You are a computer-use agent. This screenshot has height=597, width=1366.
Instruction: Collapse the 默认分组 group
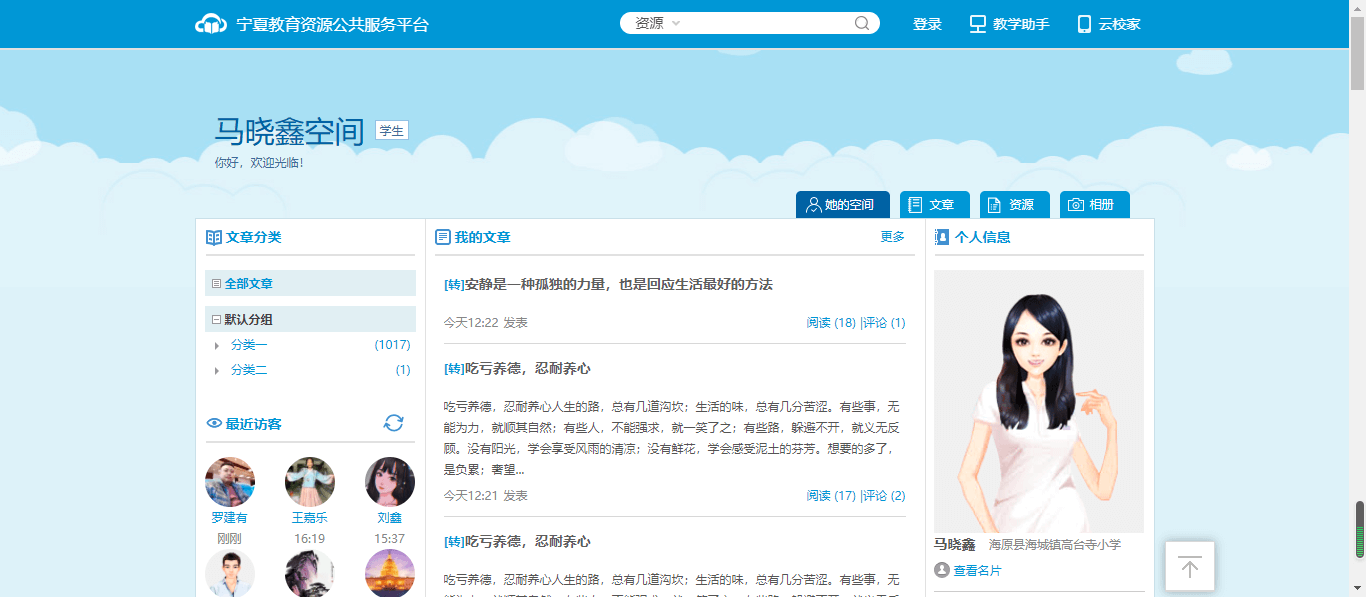[216, 320]
